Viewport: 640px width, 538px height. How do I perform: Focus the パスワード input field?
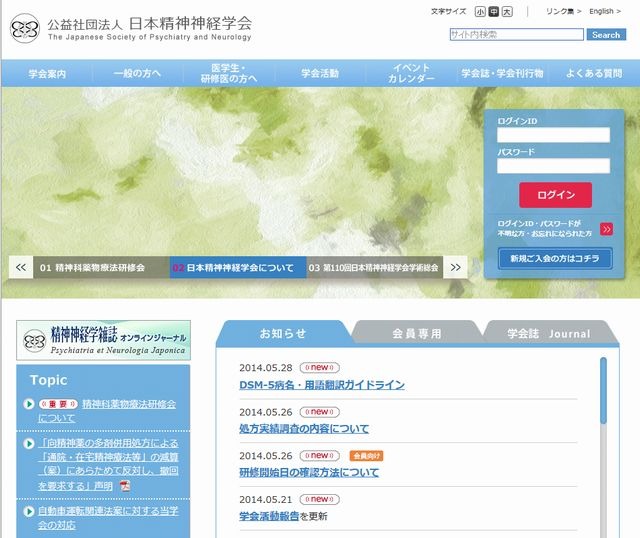553,166
